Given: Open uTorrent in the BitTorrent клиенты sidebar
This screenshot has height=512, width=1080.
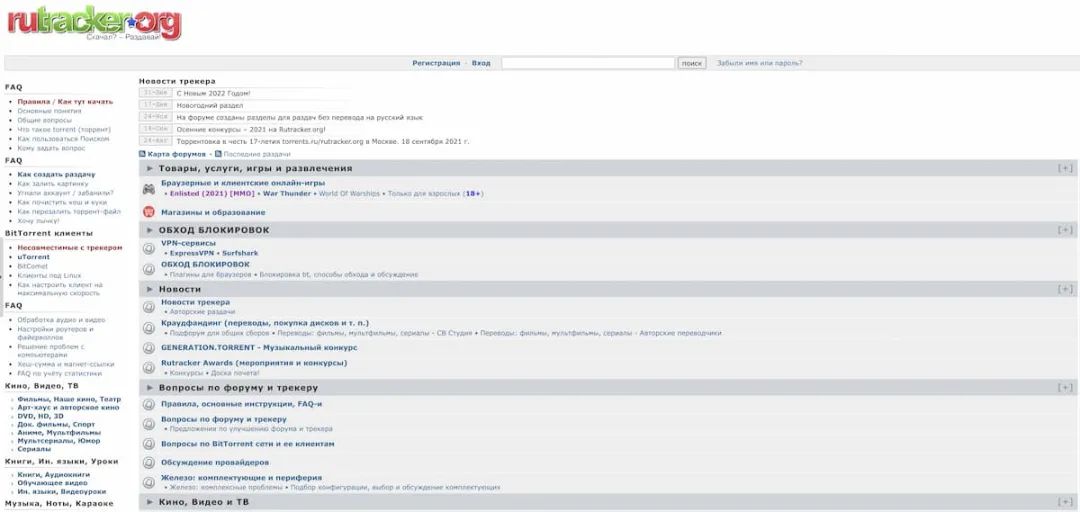Looking at the screenshot, I should pos(33,257).
